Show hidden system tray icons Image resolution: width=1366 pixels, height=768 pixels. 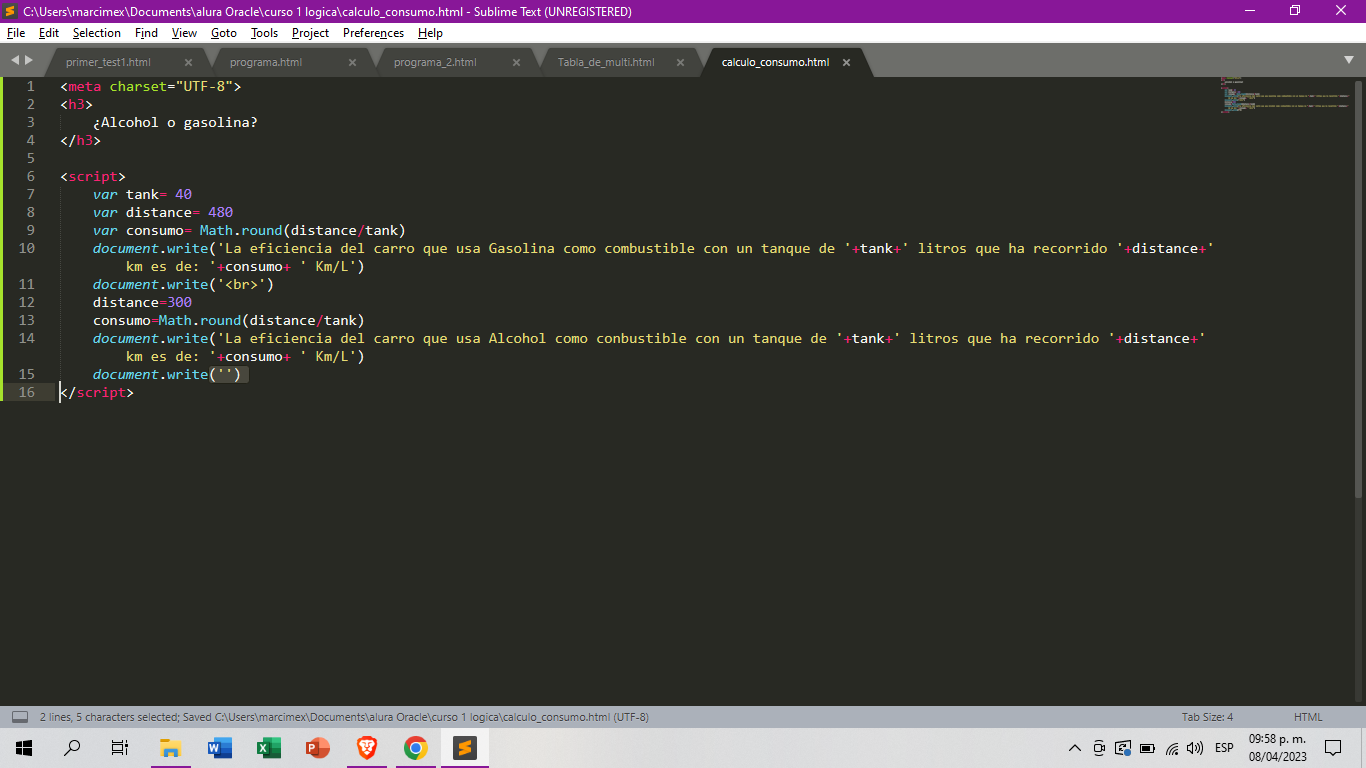(1075, 748)
